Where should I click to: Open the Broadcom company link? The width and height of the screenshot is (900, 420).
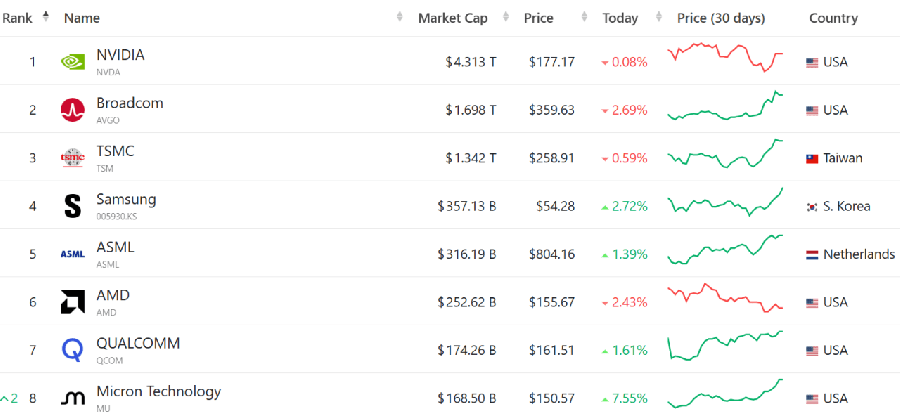pos(130,103)
